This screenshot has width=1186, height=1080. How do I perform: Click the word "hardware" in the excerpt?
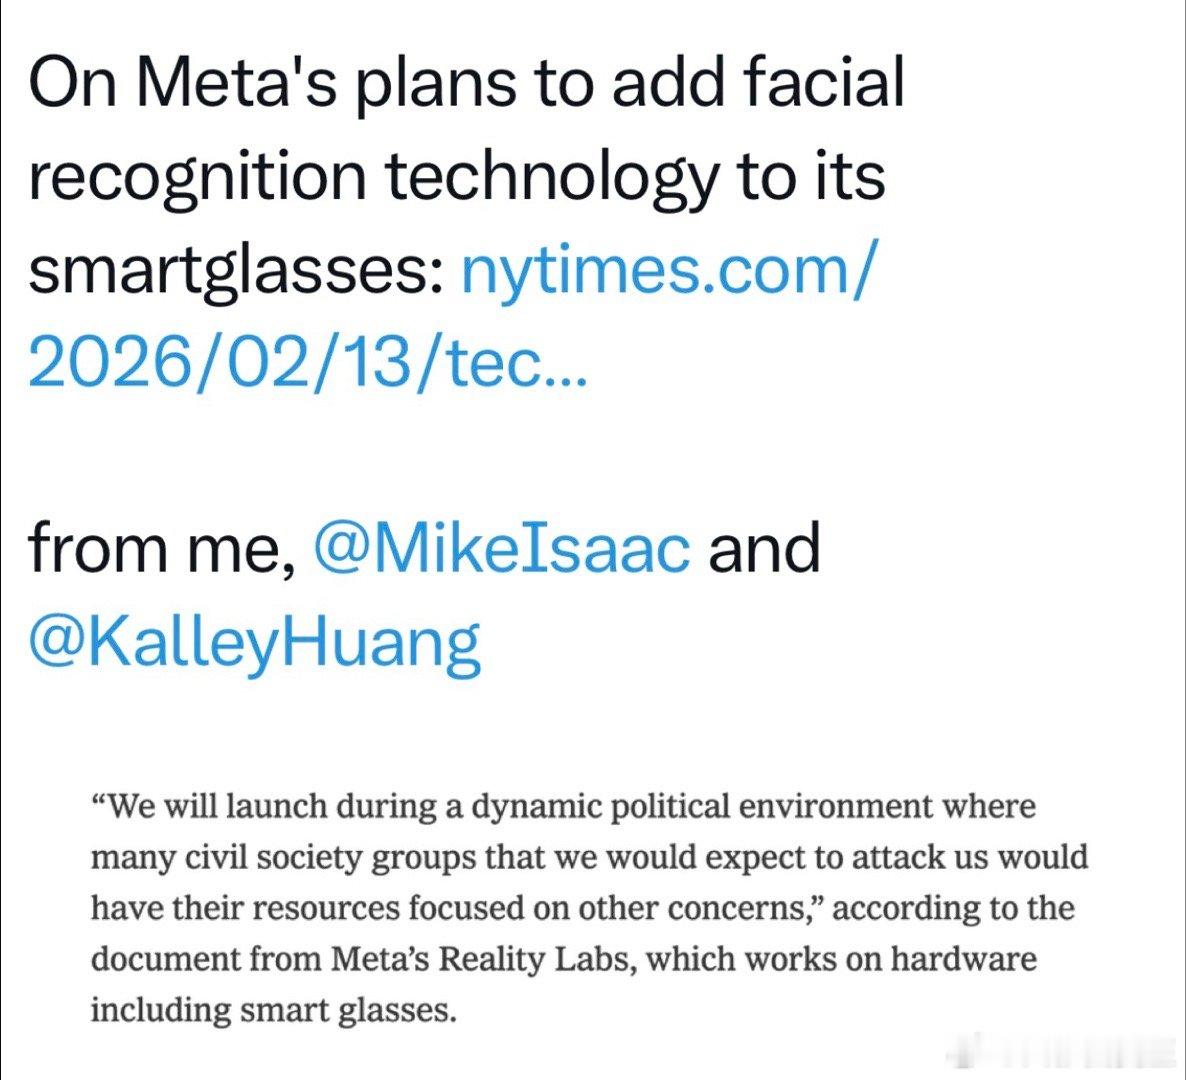(x=963, y=959)
